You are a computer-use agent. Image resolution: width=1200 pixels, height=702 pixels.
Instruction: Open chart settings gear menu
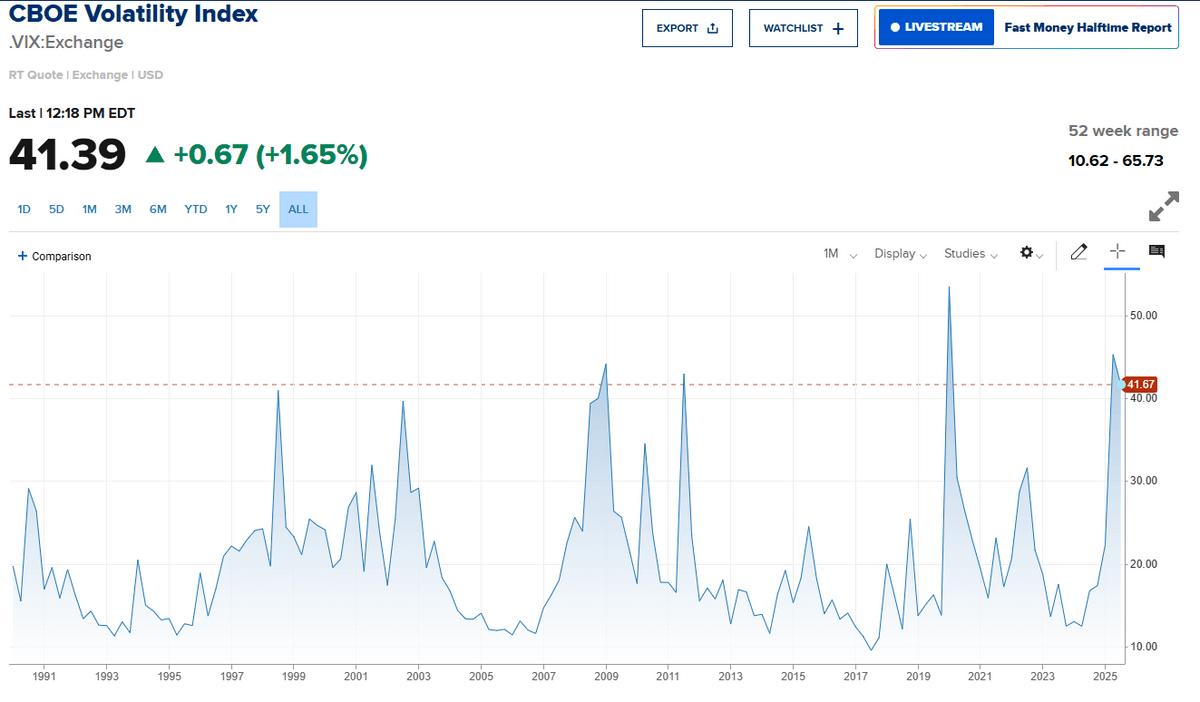point(1031,254)
